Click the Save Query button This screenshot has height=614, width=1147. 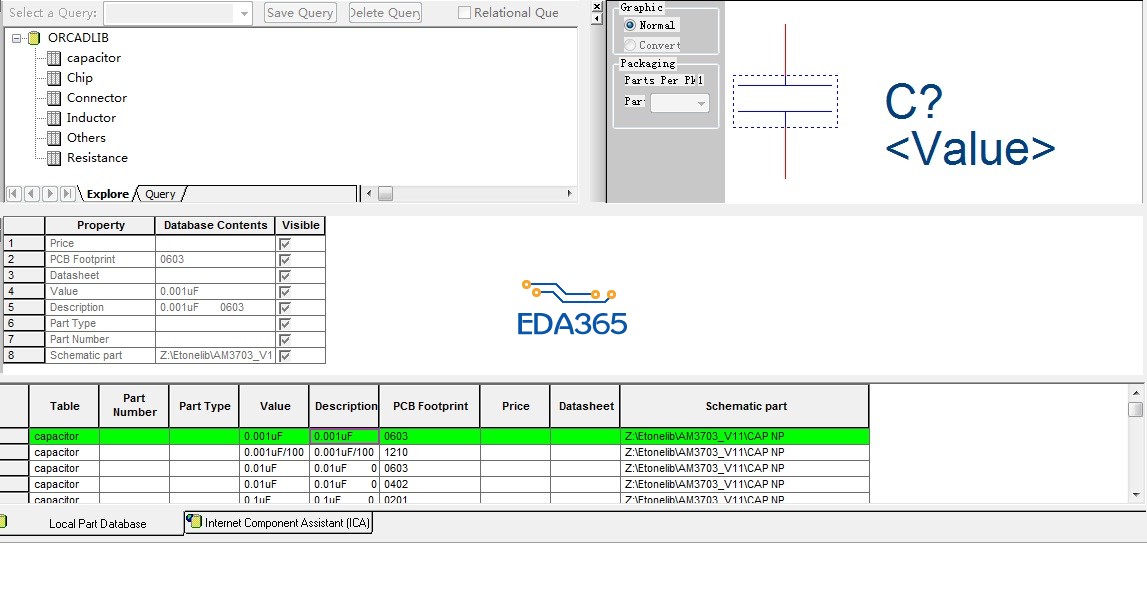[x=300, y=13]
